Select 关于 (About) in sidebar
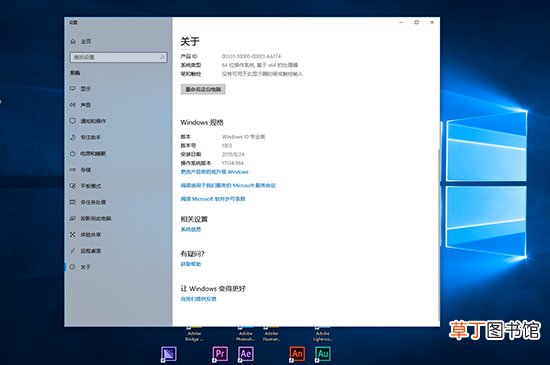Viewport: 550px width, 365px height. coord(80,267)
